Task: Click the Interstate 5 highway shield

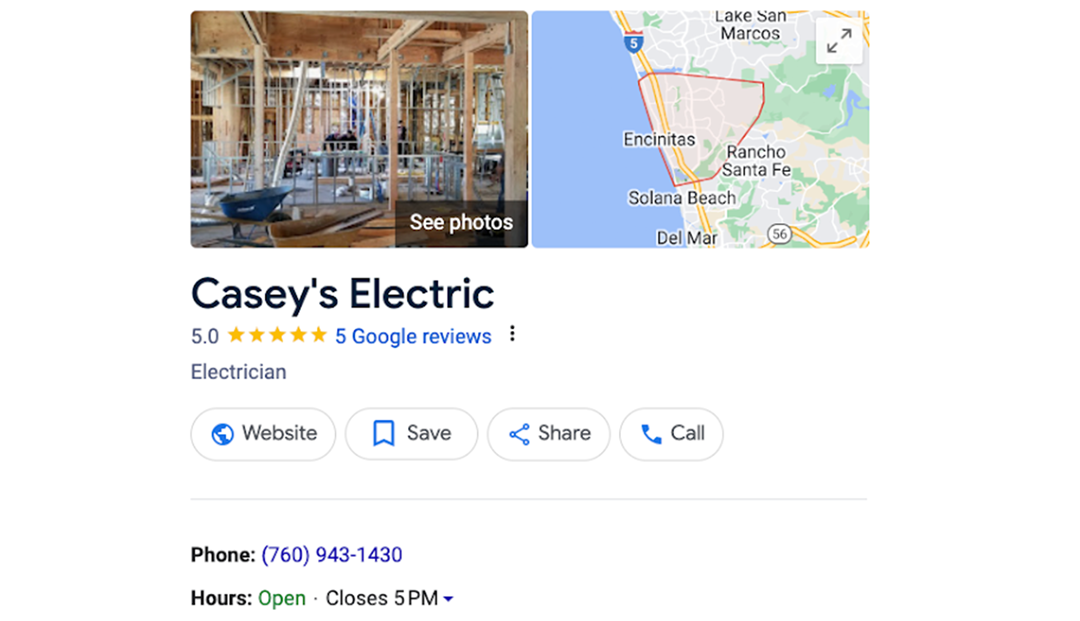Action: (632, 43)
